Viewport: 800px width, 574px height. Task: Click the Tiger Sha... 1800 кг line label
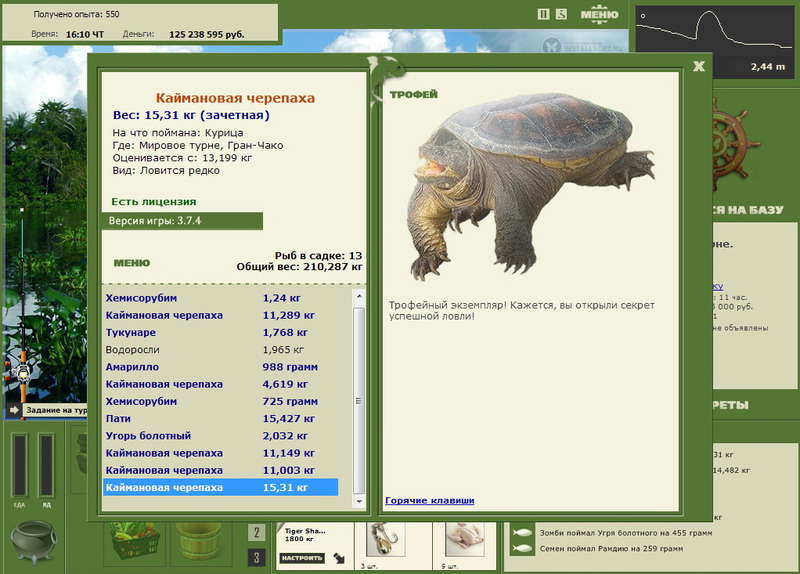click(x=306, y=535)
